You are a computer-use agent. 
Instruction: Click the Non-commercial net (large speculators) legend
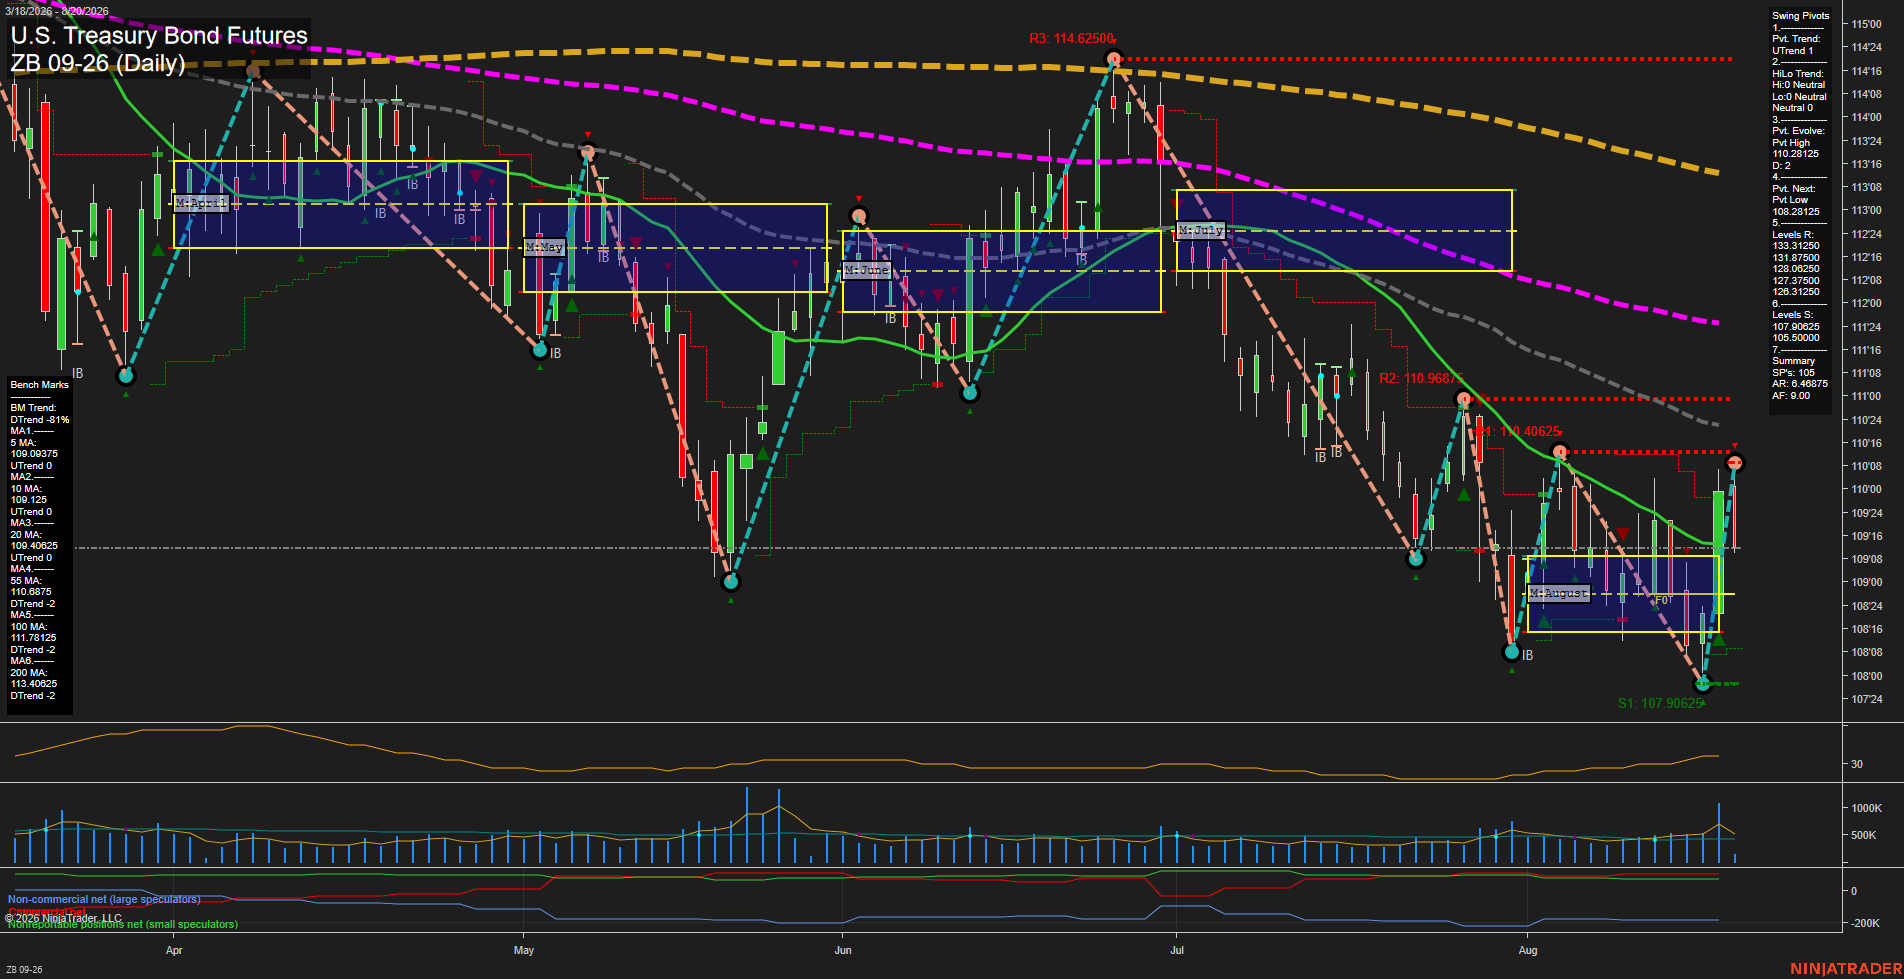coord(104,900)
